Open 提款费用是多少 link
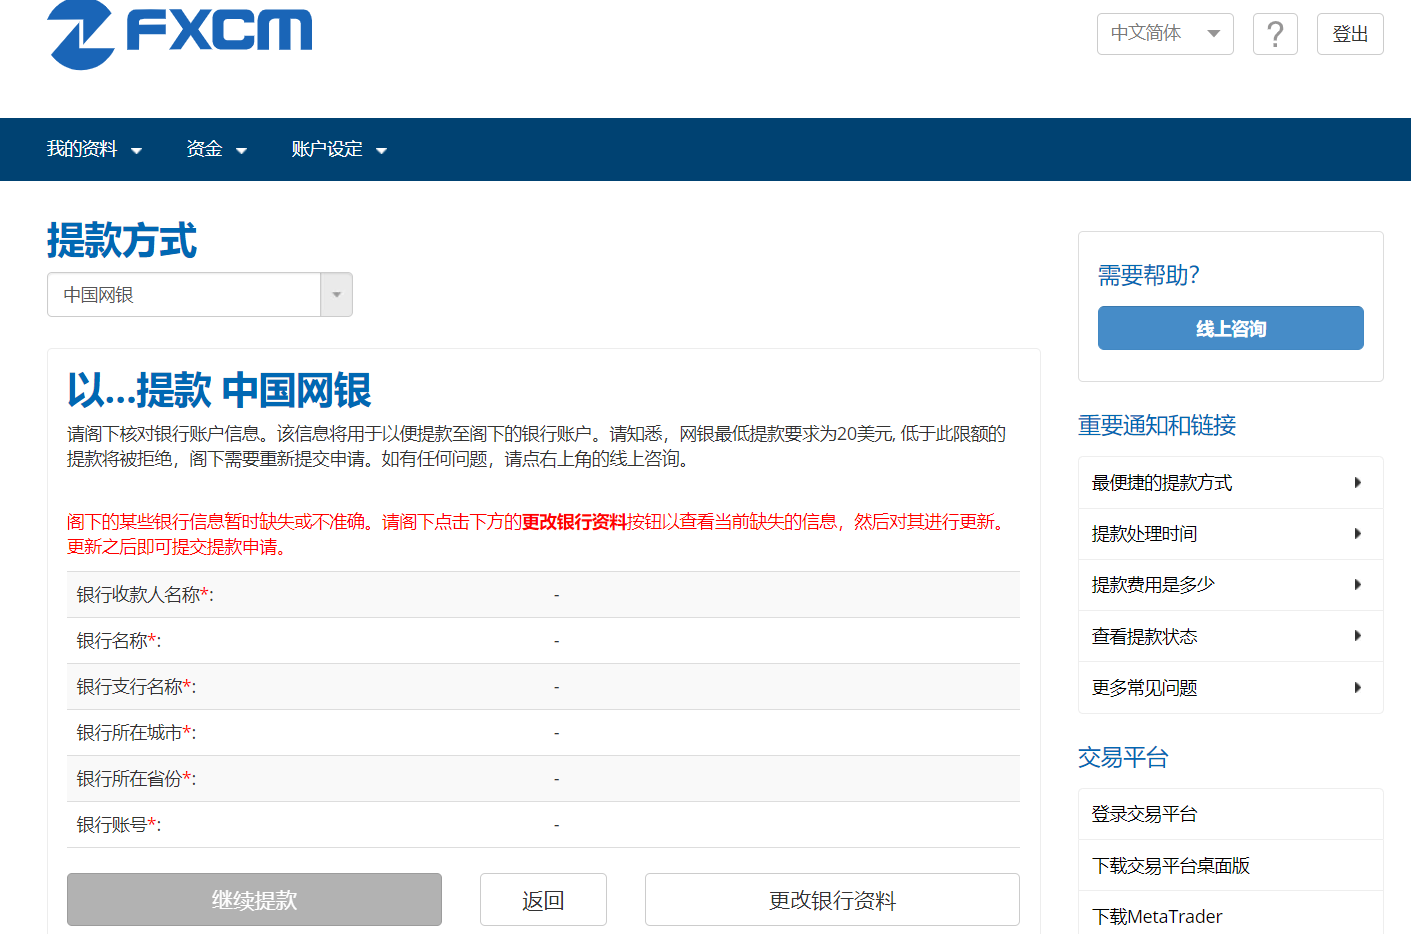Screen dimensions: 1411x934 [1231, 585]
